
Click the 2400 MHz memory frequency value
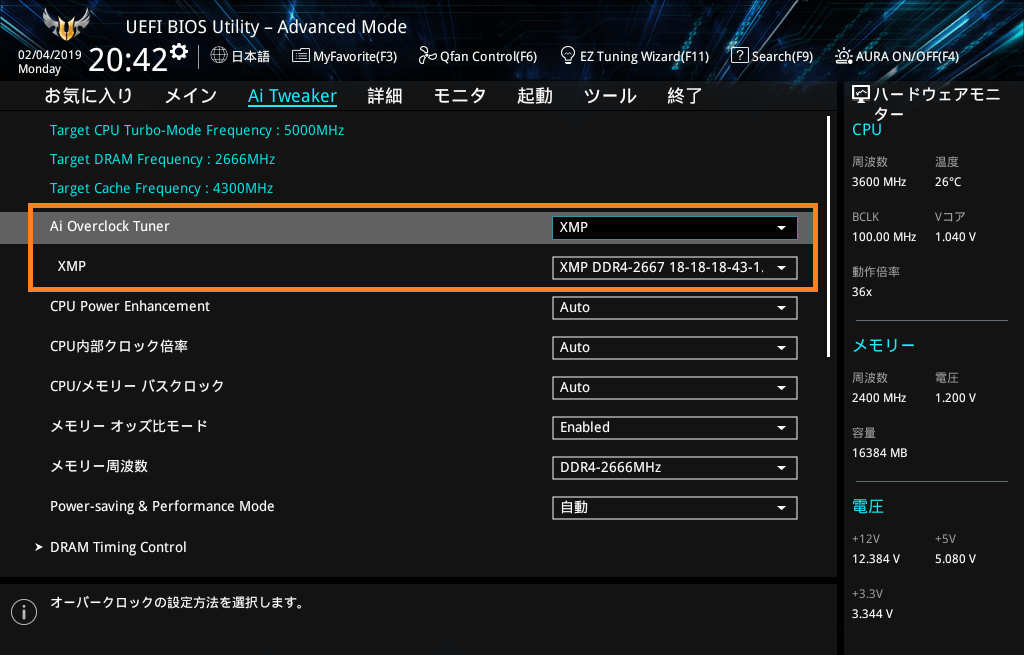[879, 398]
